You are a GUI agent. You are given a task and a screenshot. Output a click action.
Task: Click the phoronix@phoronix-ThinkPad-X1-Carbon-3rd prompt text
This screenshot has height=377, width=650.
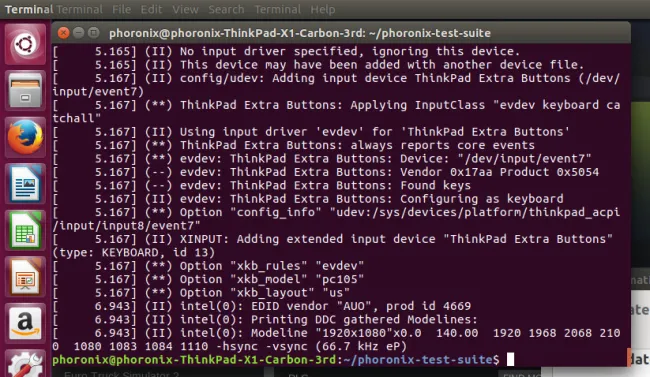194,360
